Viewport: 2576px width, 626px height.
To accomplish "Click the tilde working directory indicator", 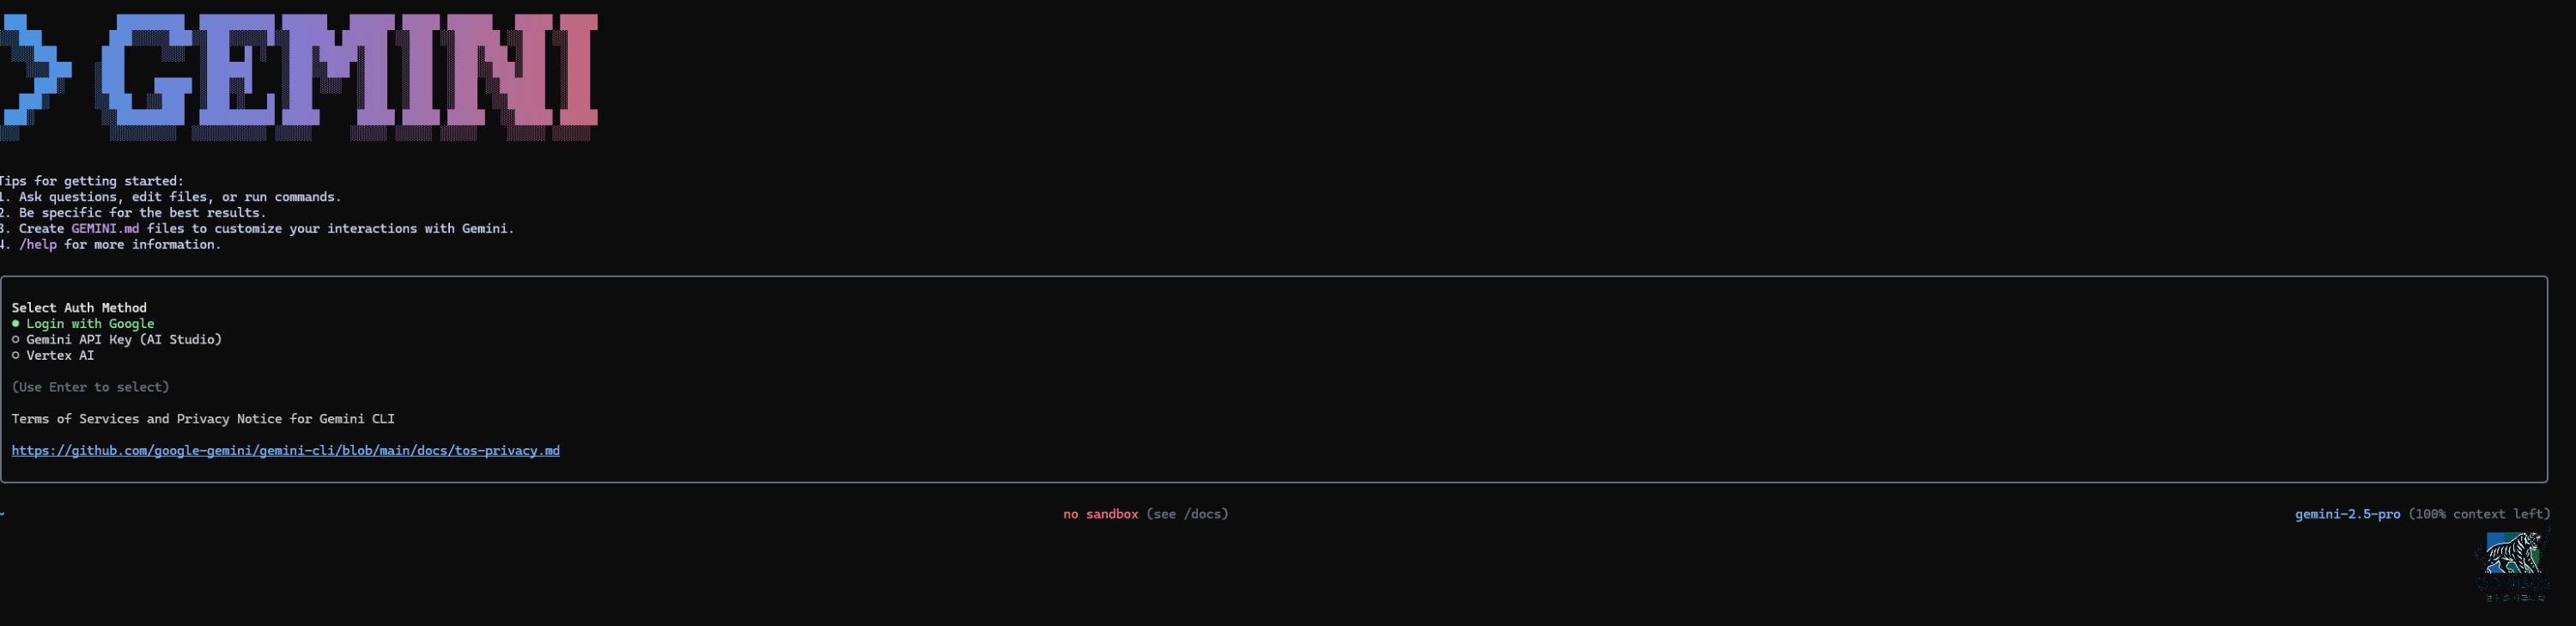I will tap(3, 514).
